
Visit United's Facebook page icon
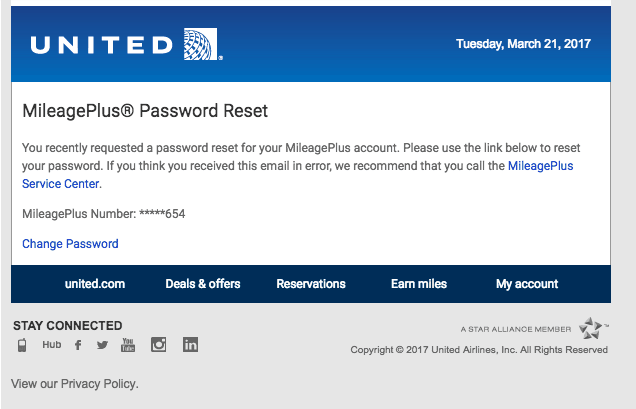click(x=78, y=345)
